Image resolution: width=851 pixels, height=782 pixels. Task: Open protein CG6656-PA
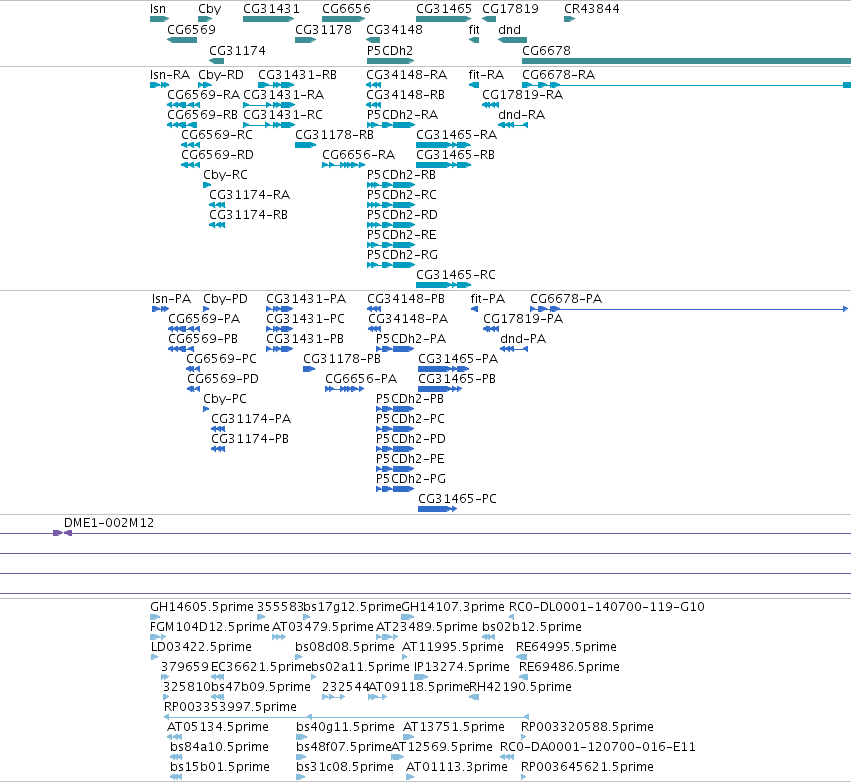[x=345, y=389]
